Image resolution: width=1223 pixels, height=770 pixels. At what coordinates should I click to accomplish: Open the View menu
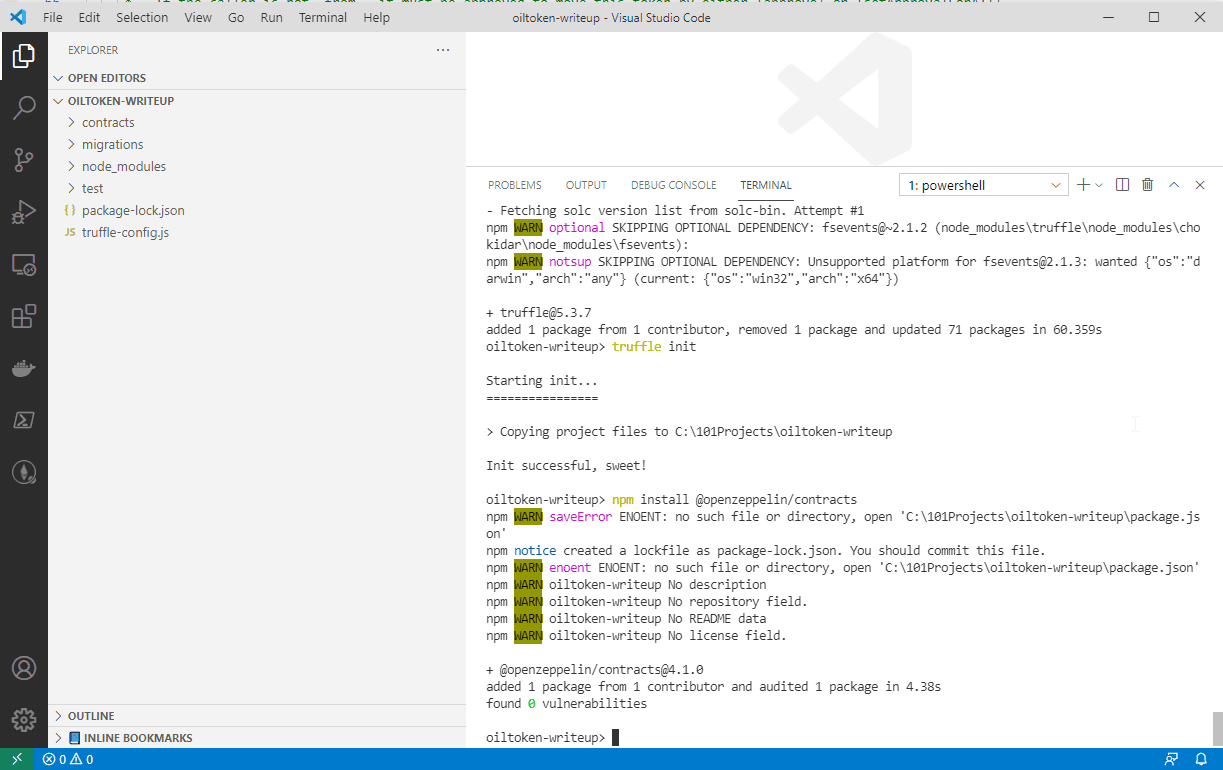pyautogui.click(x=198, y=17)
